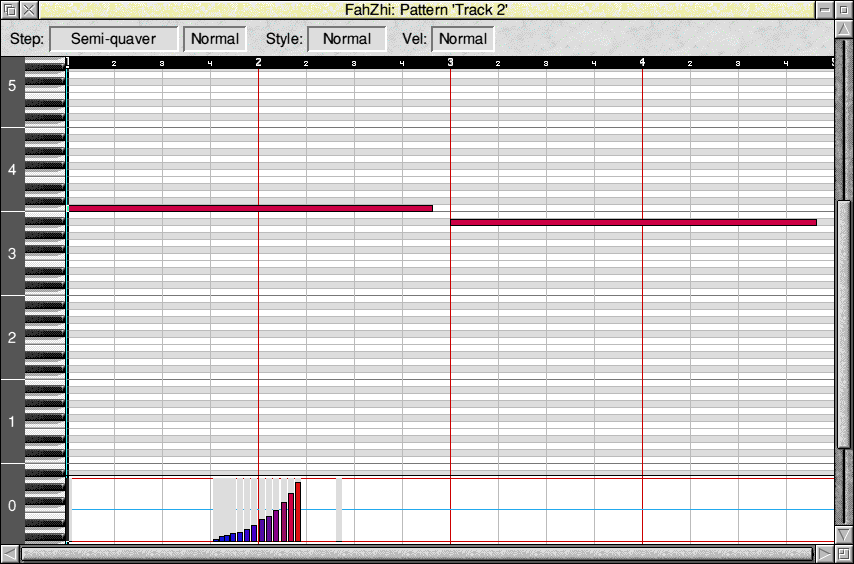Select the second red note starting at bar 3

[x=632, y=222]
